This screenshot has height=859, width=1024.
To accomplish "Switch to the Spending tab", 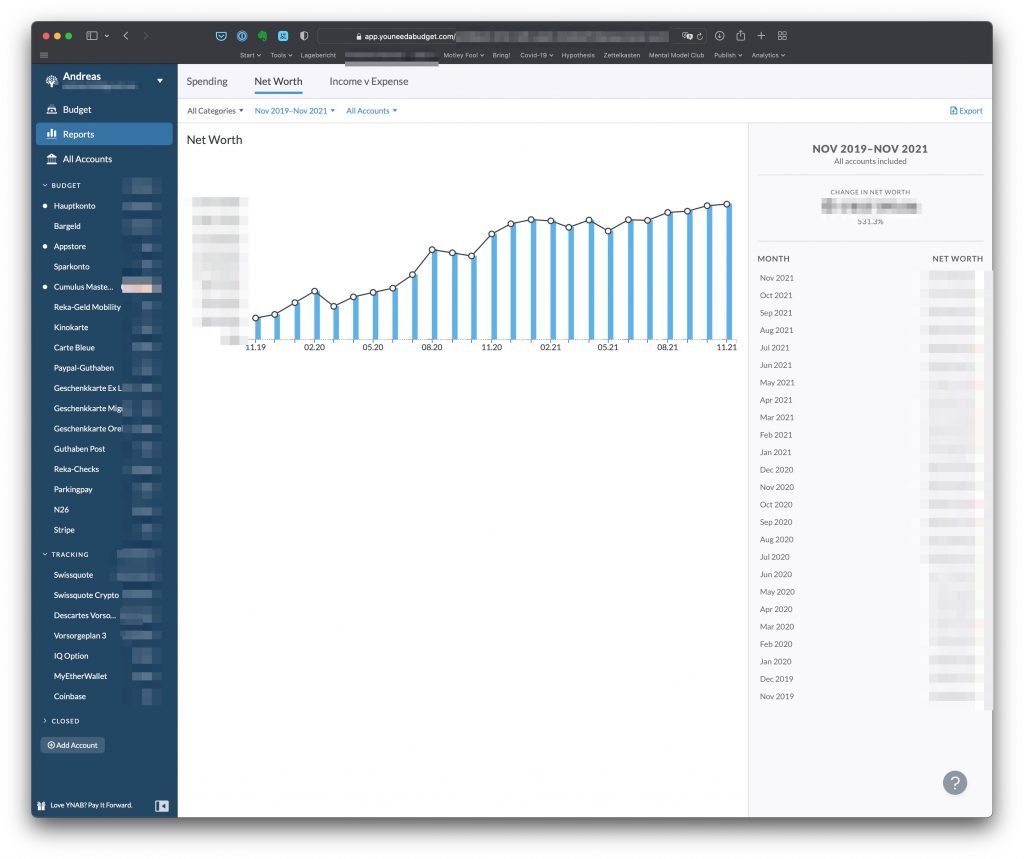I will tap(207, 82).
